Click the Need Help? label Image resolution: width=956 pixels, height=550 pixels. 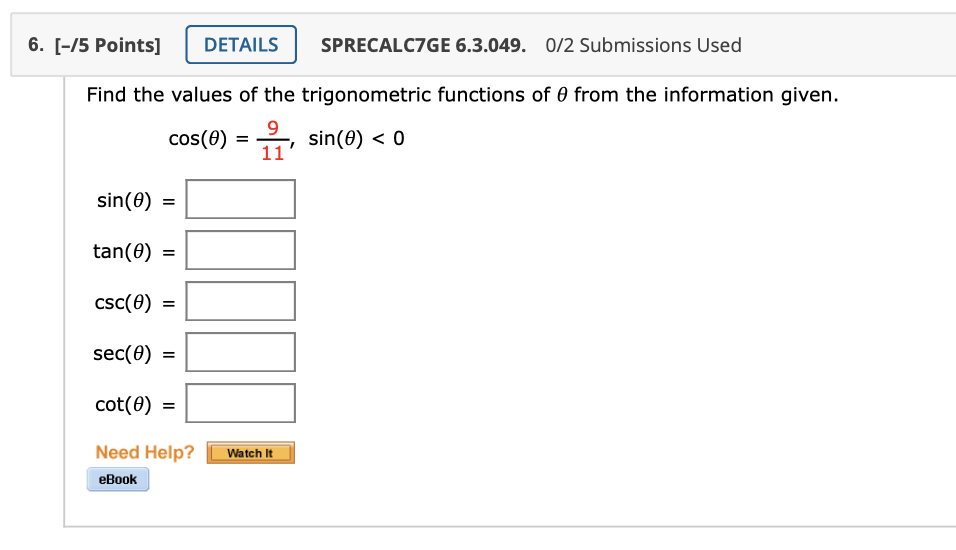coord(144,452)
